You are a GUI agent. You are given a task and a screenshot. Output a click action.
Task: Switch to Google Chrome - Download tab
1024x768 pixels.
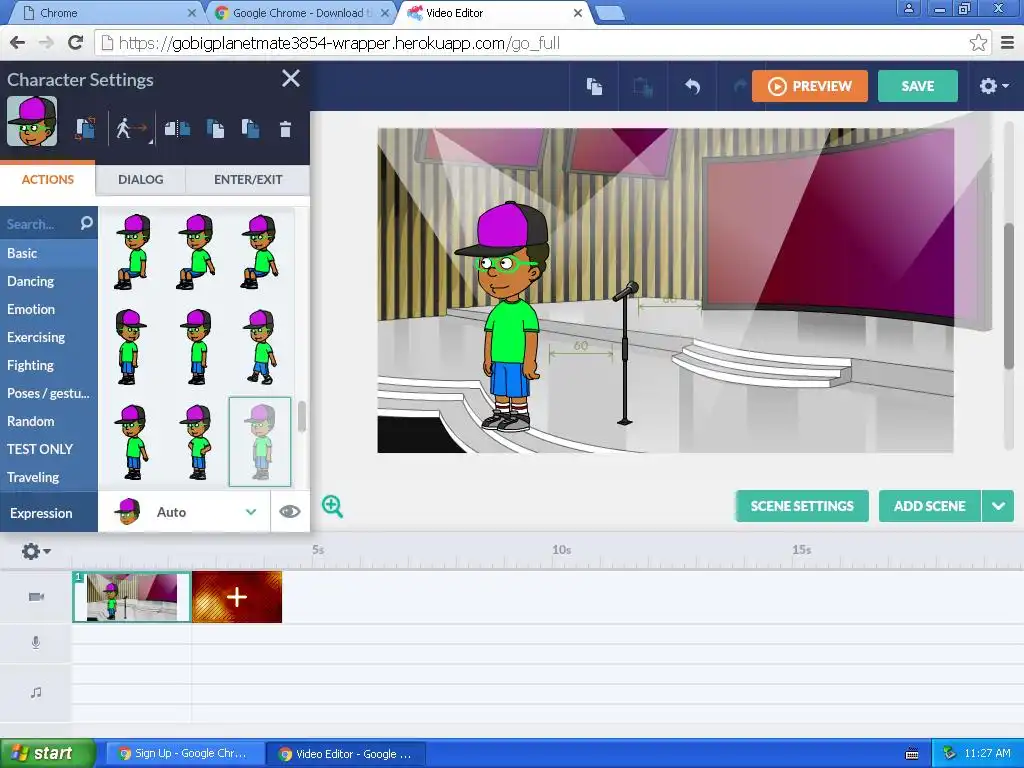tap(302, 12)
